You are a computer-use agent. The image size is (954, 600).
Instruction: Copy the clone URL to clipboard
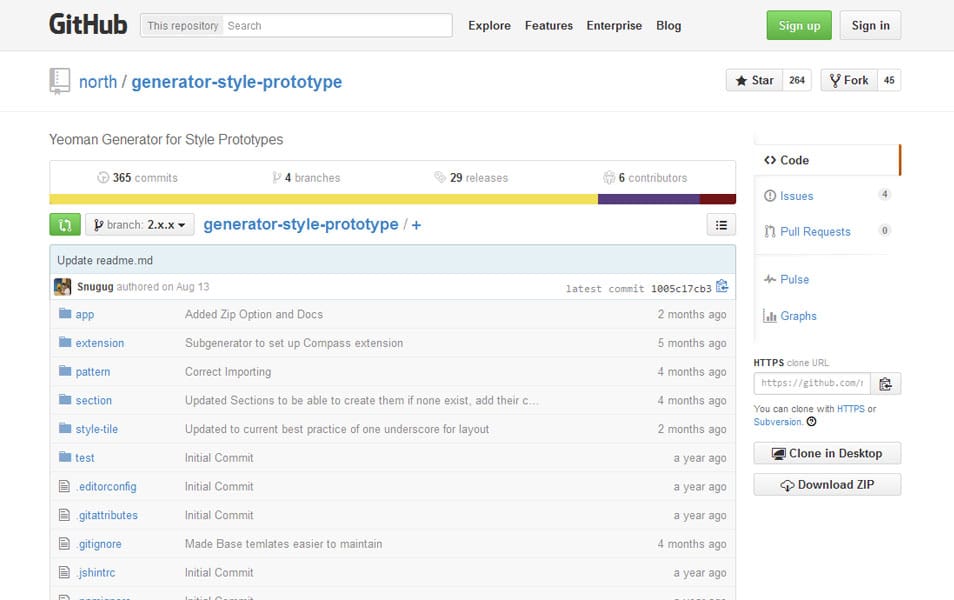[885, 383]
